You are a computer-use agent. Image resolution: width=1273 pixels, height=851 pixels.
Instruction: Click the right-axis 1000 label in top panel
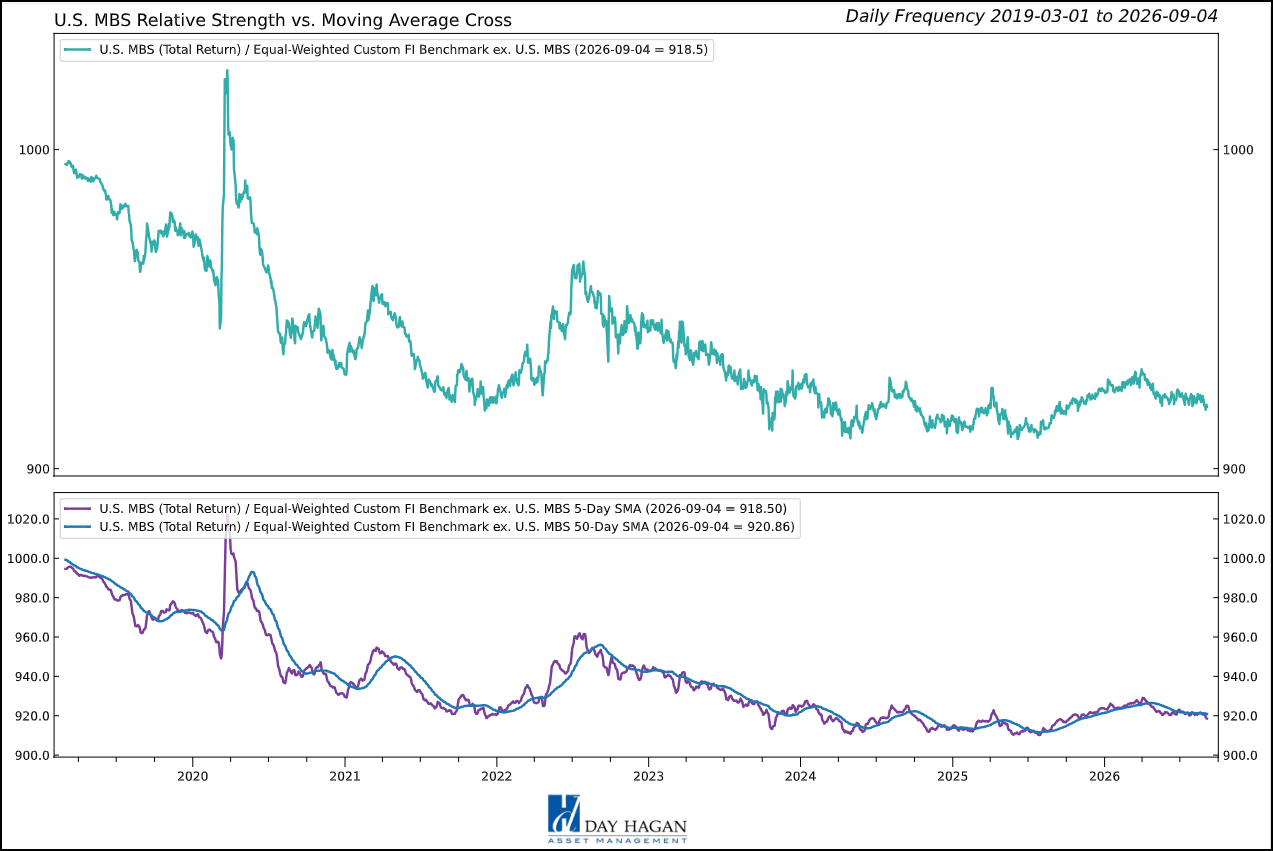tap(1239, 150)
